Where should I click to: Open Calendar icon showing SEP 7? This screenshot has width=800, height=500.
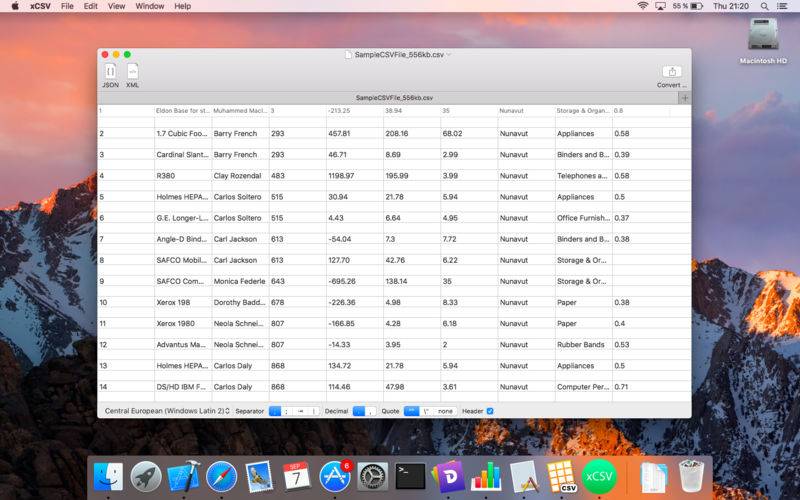[x=296, y=477]
